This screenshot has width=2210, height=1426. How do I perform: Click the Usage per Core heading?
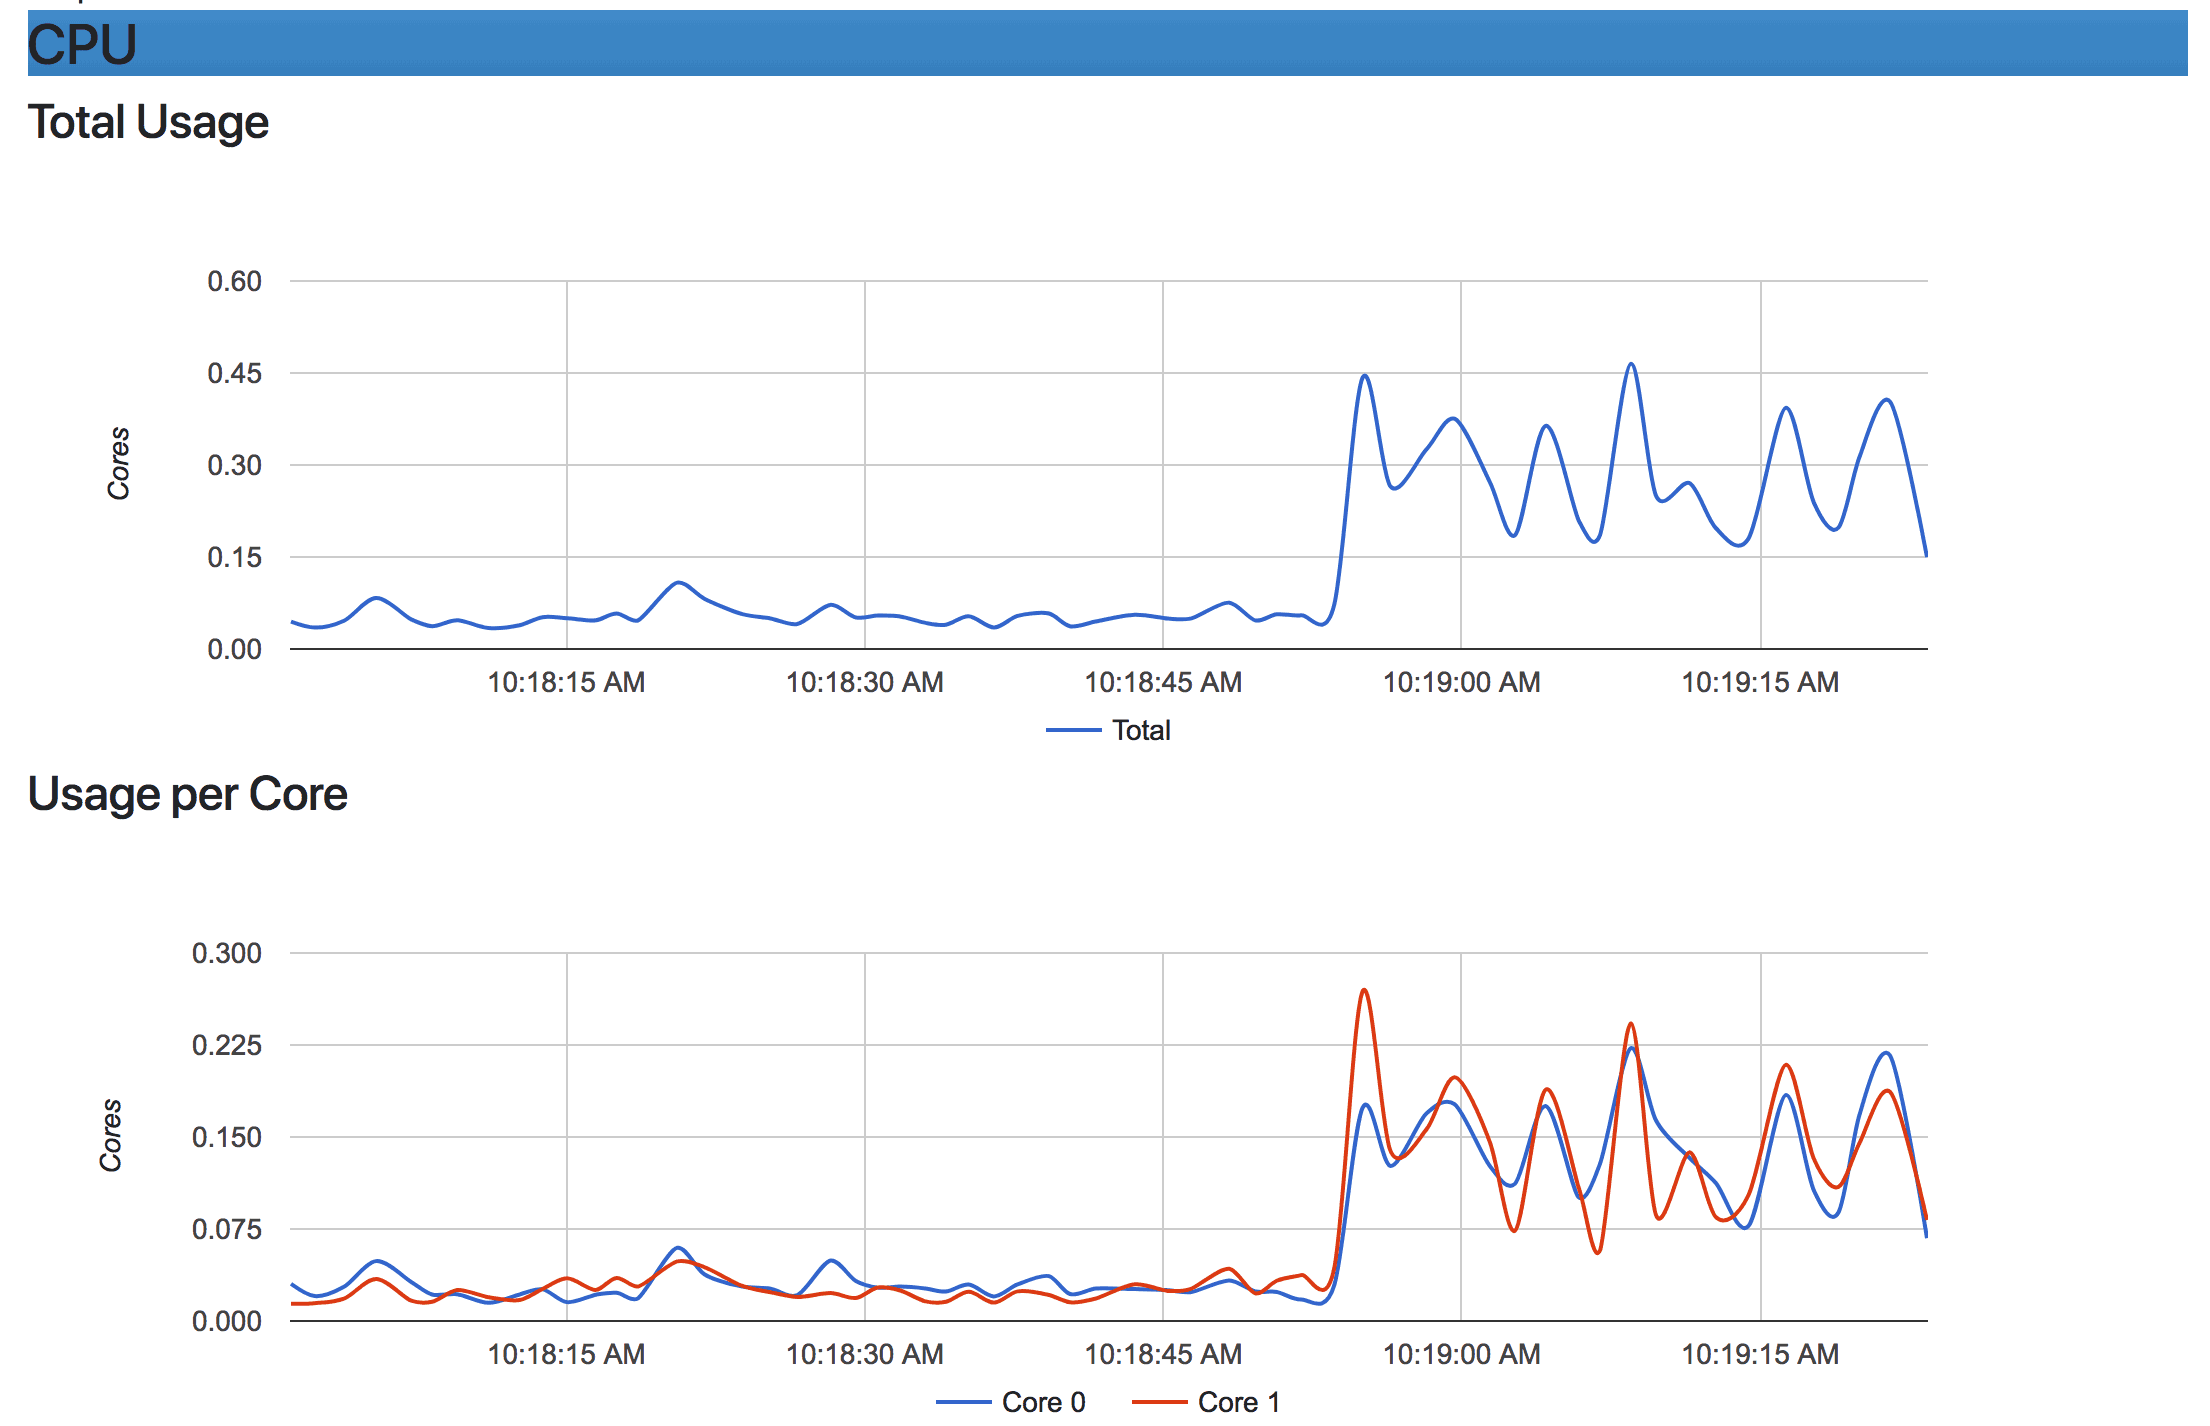187,795
